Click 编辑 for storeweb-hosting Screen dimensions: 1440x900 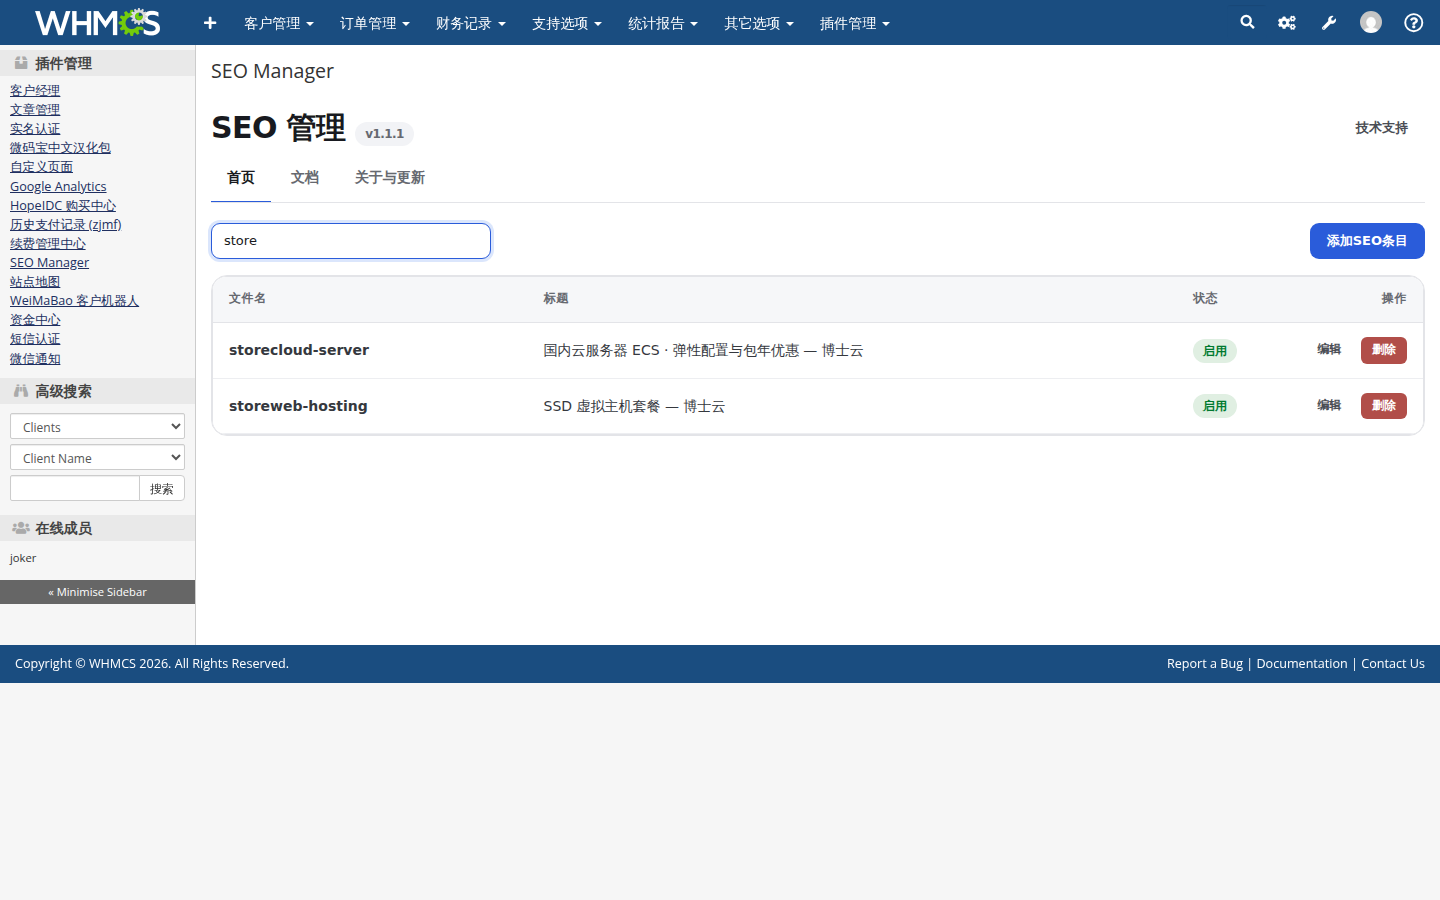tap(1329, 405)
